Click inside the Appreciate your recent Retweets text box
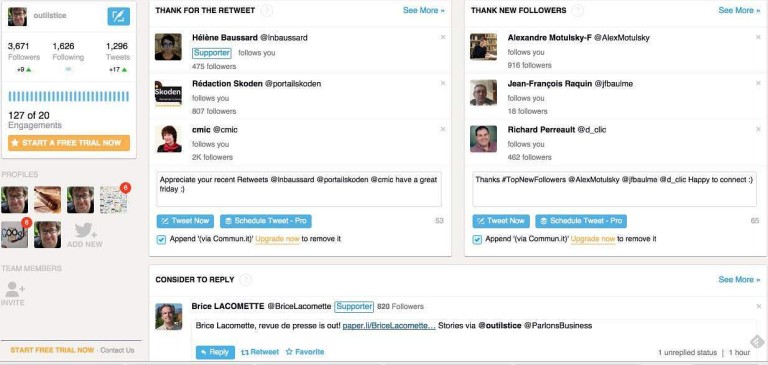The image size is (768, 365). click(299, 189)
